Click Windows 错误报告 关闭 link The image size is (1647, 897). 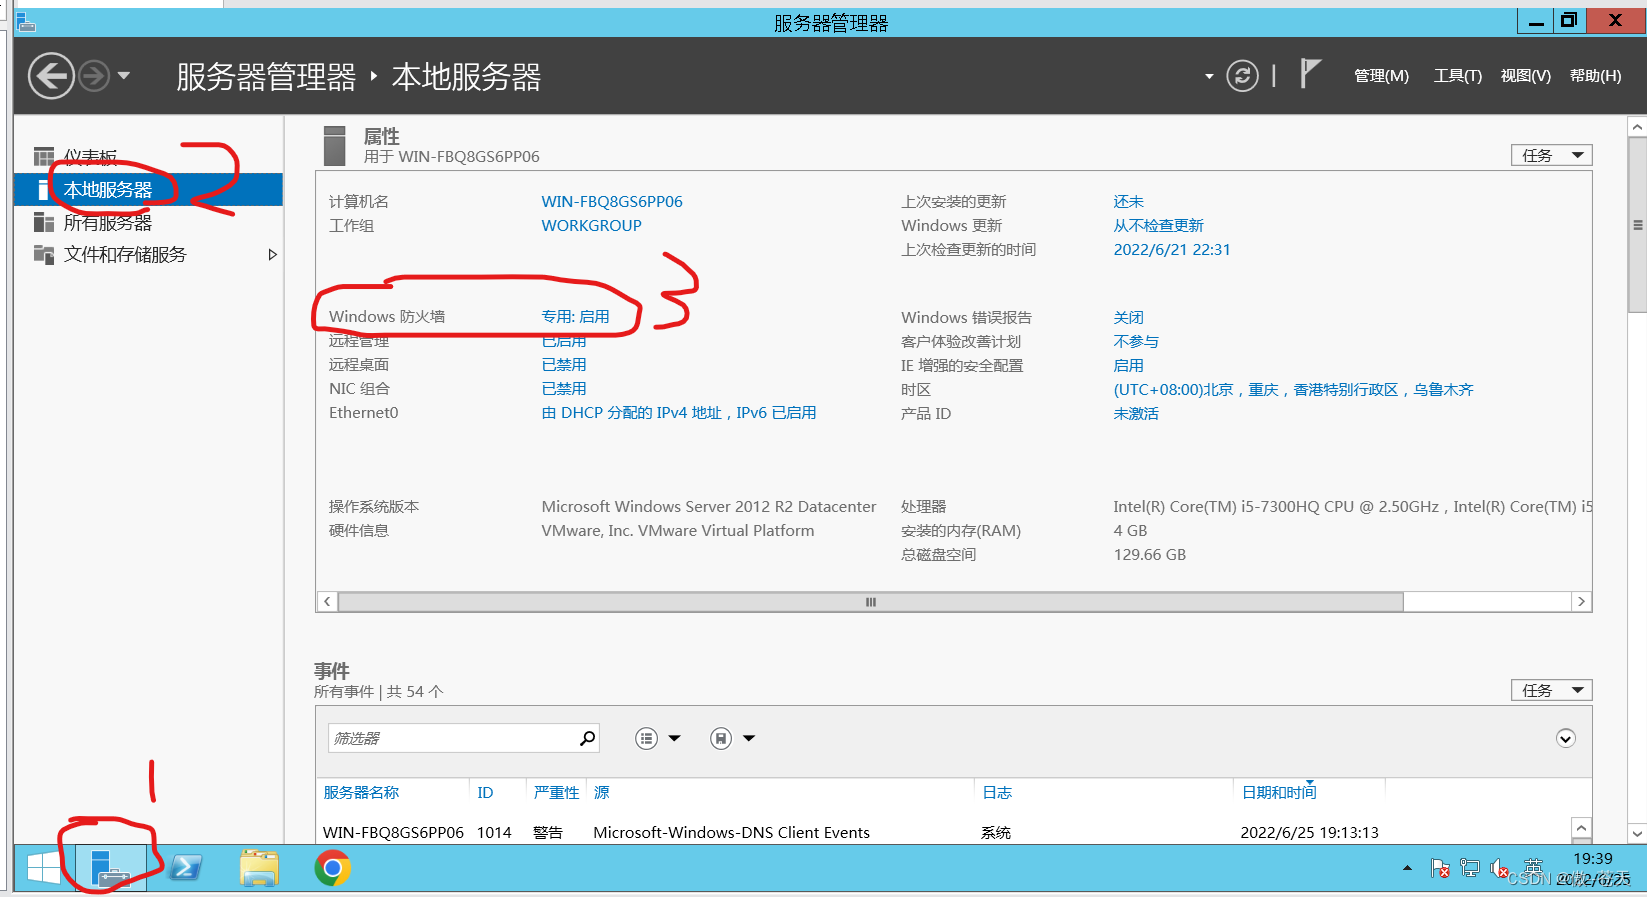click(1128, 317)
